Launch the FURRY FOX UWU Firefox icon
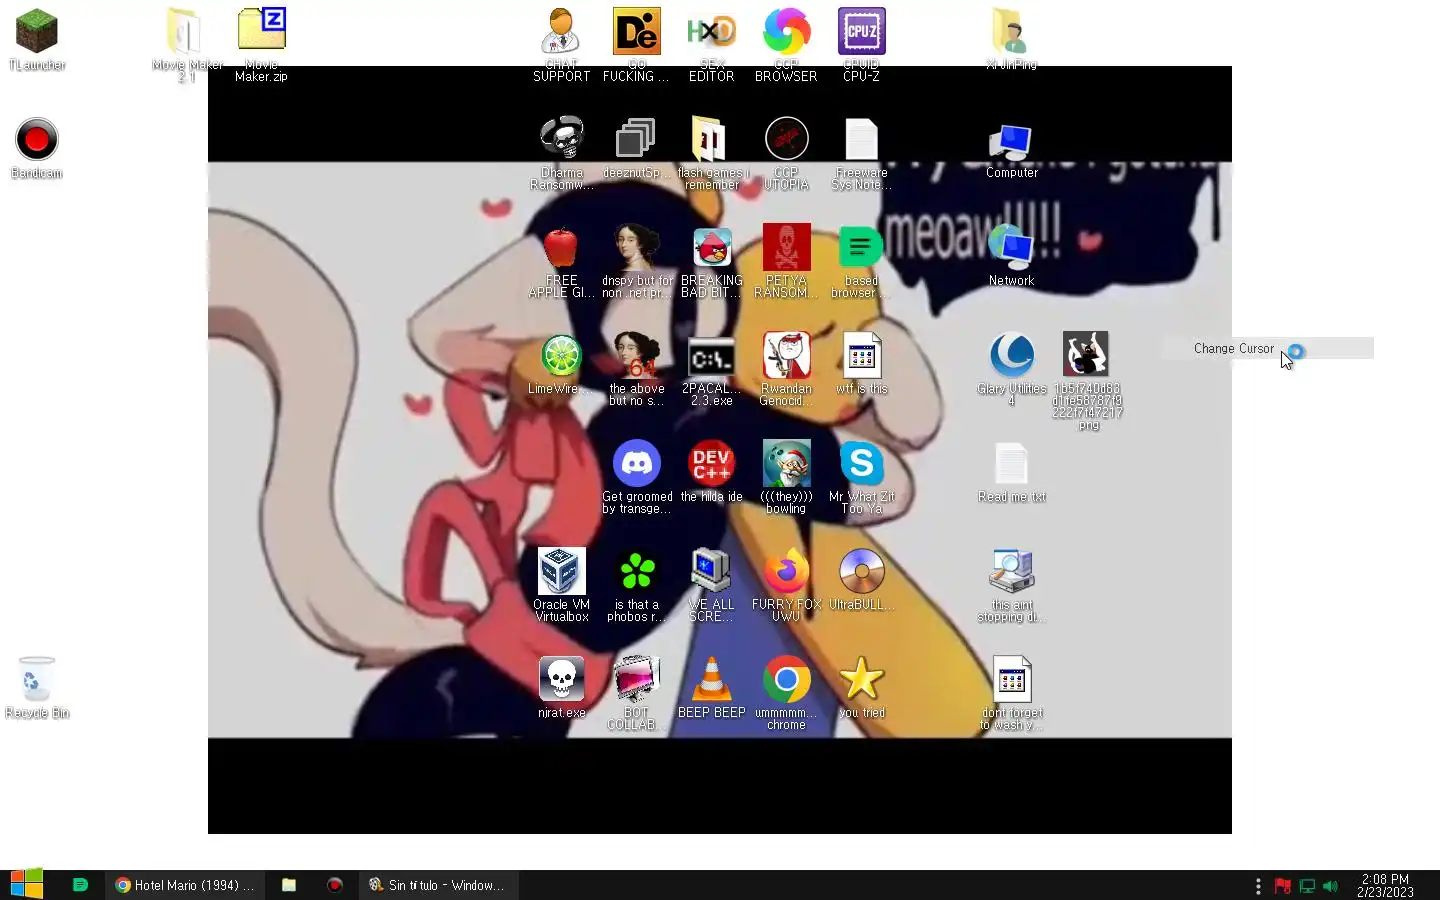 (x=786, y=572)
